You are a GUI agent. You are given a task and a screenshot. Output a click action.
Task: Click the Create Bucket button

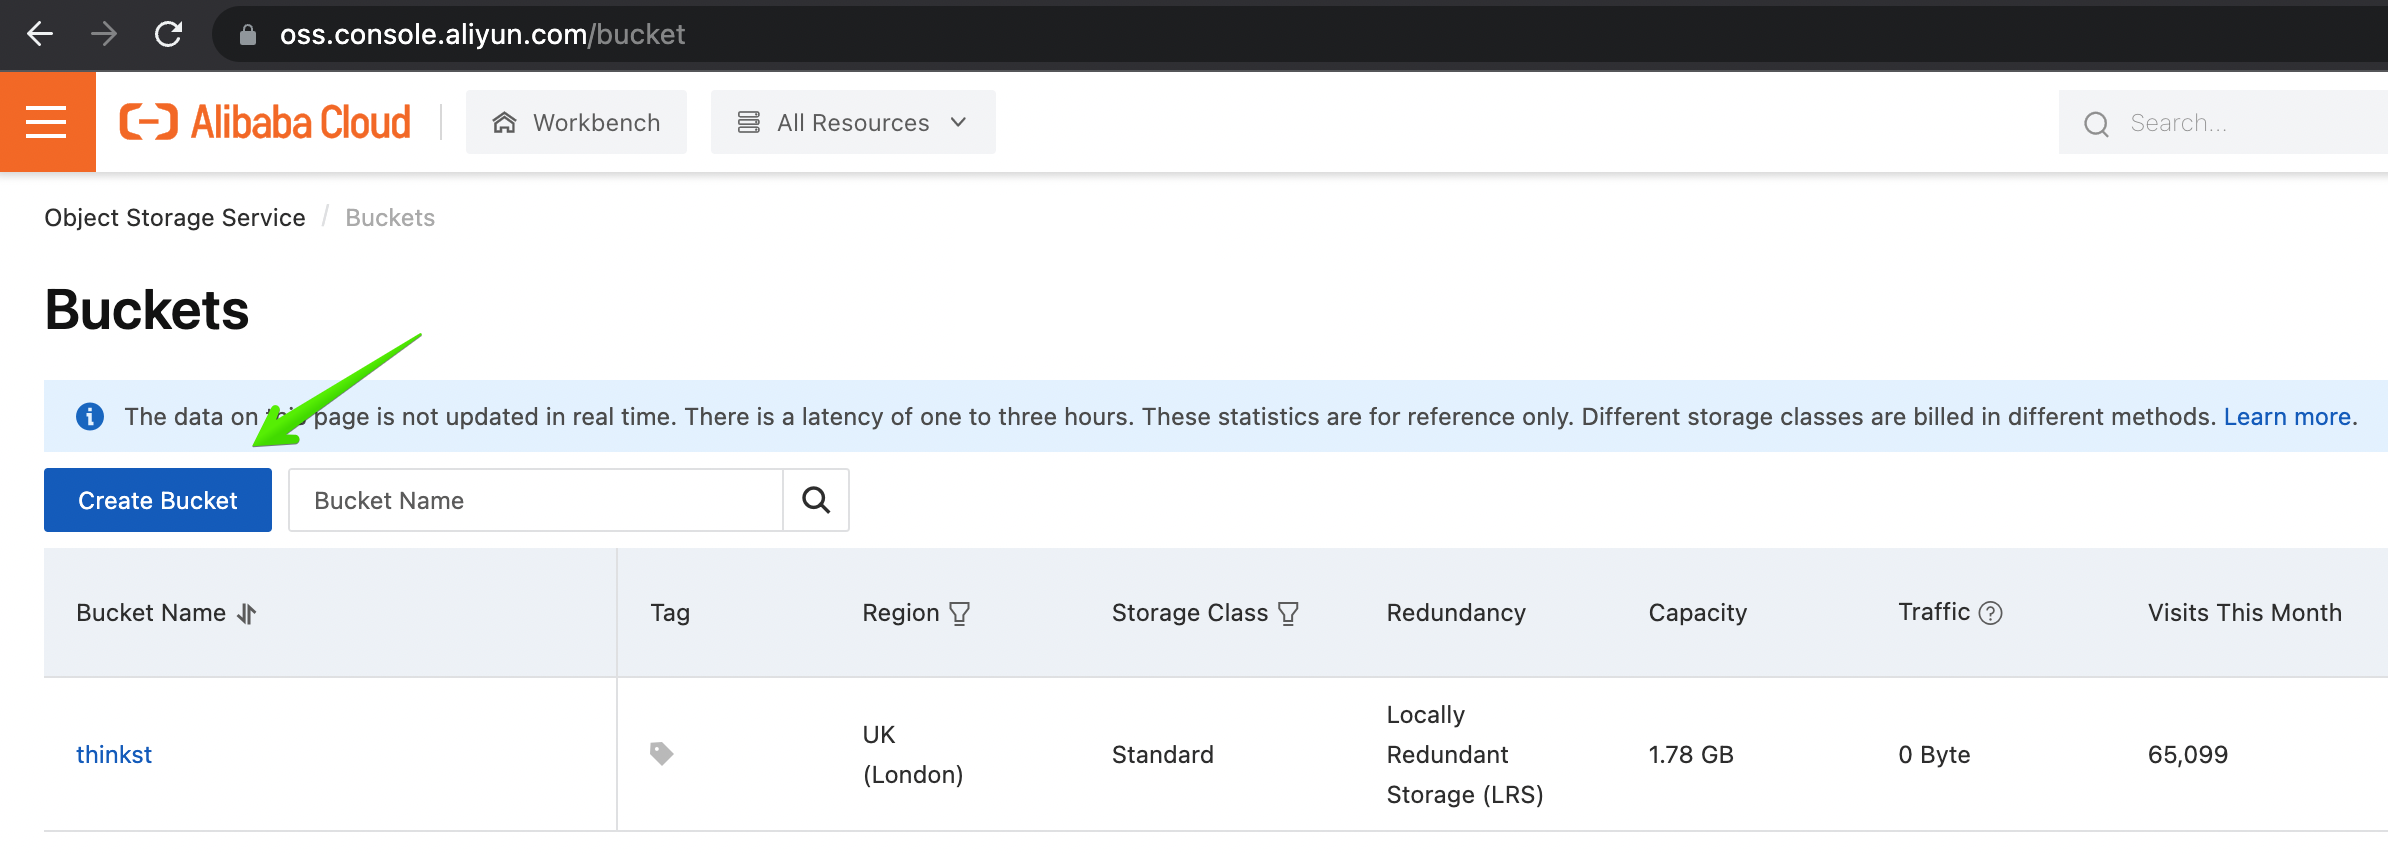[158, 500]
